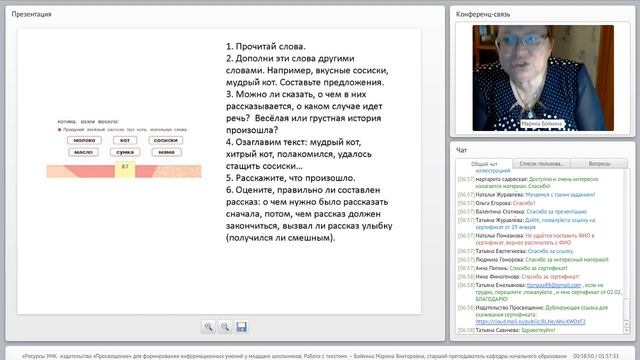Click the word box 'мама' on the slide
The width and height of the screenshot is (640, 360).
tap(167, 152)
